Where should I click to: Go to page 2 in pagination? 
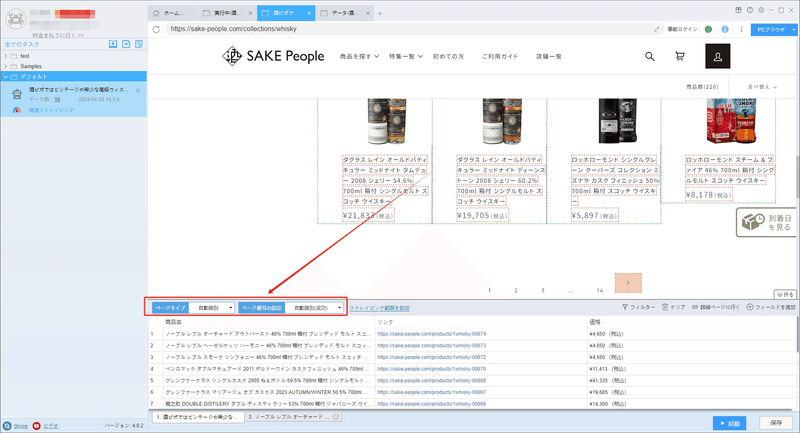pyautogui.click(x=516, y=290)
